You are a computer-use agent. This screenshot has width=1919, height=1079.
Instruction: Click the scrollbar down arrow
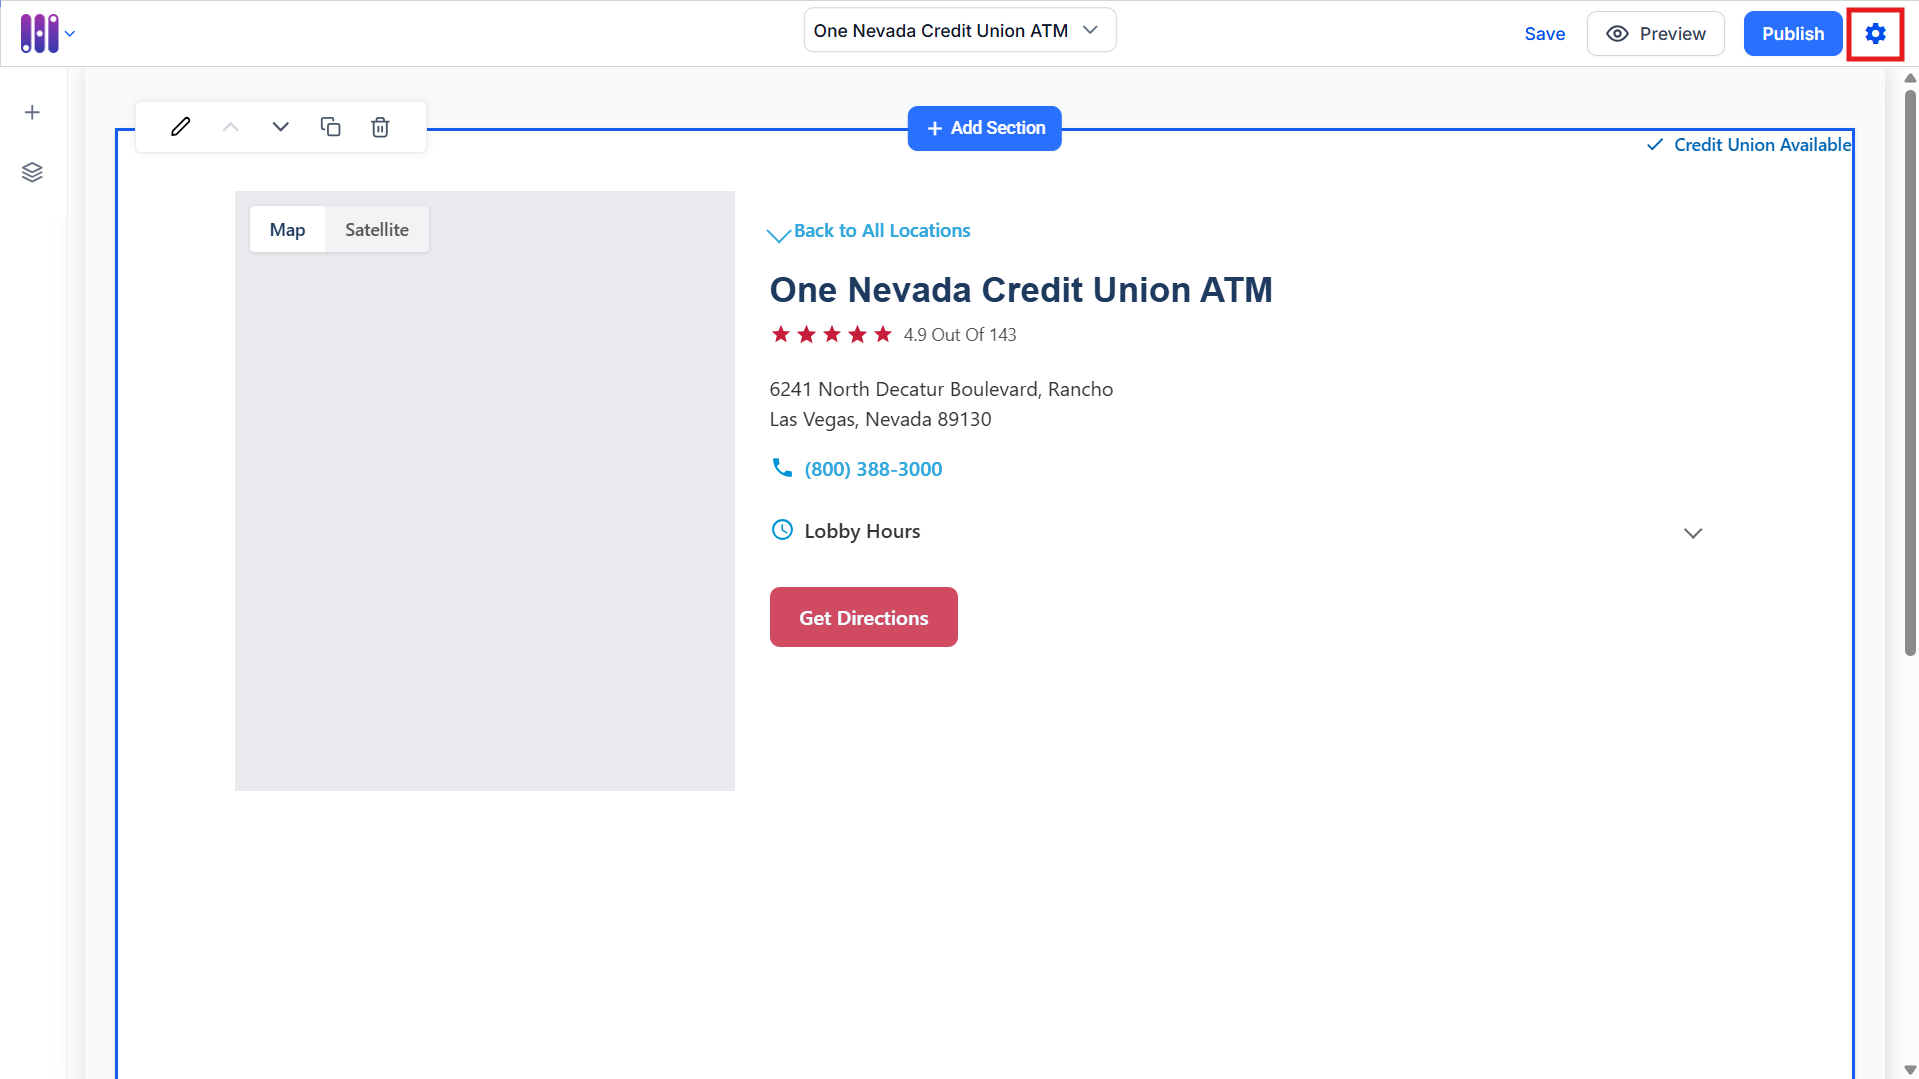[1910, 1070]
